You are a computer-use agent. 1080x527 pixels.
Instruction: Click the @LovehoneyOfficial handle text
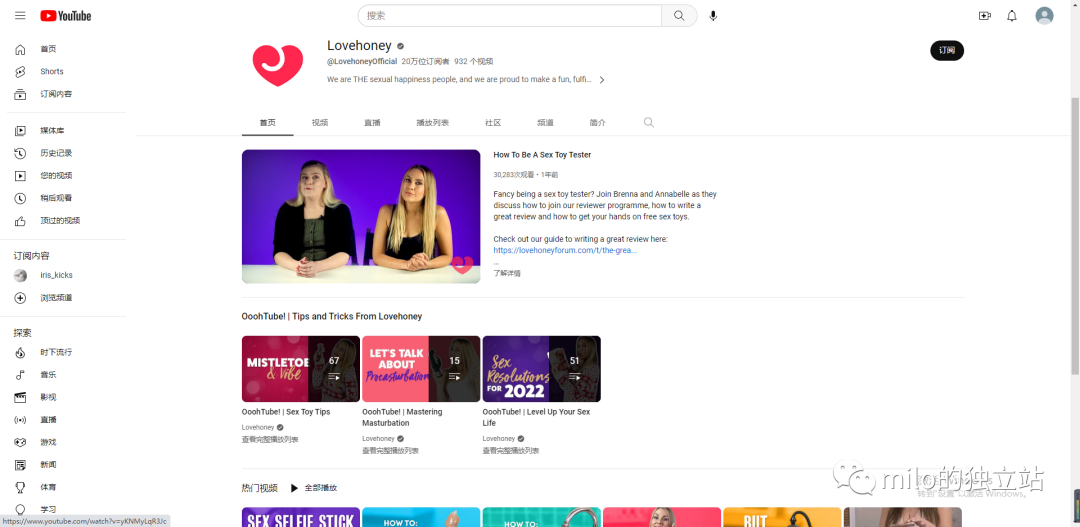(x=362, y=61)
